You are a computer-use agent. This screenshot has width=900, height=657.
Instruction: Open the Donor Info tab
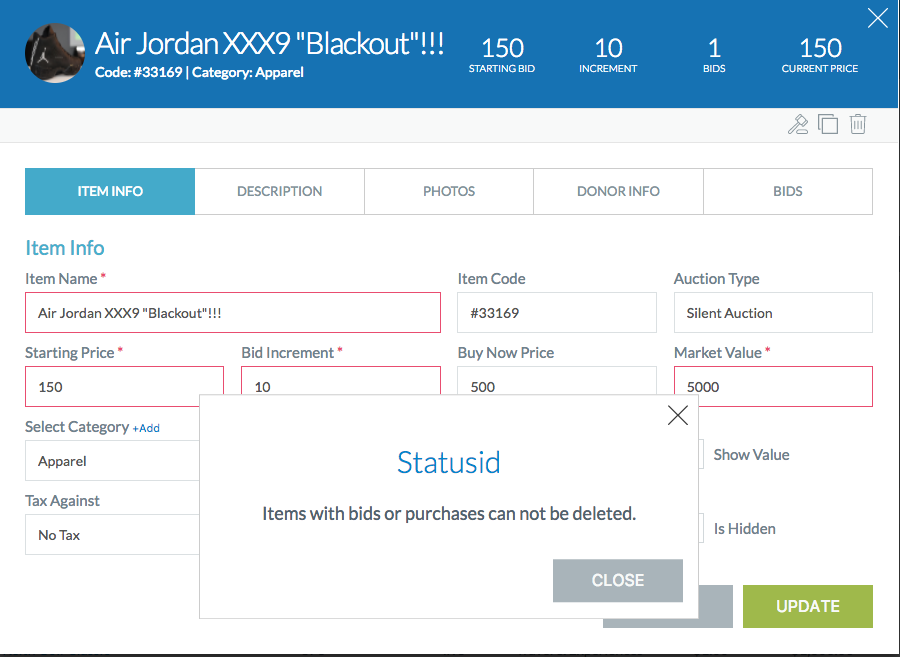point(618,191)
